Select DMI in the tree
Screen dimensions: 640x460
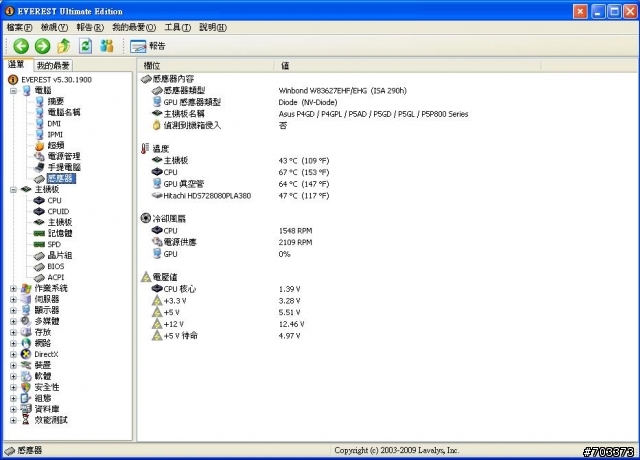54,123
